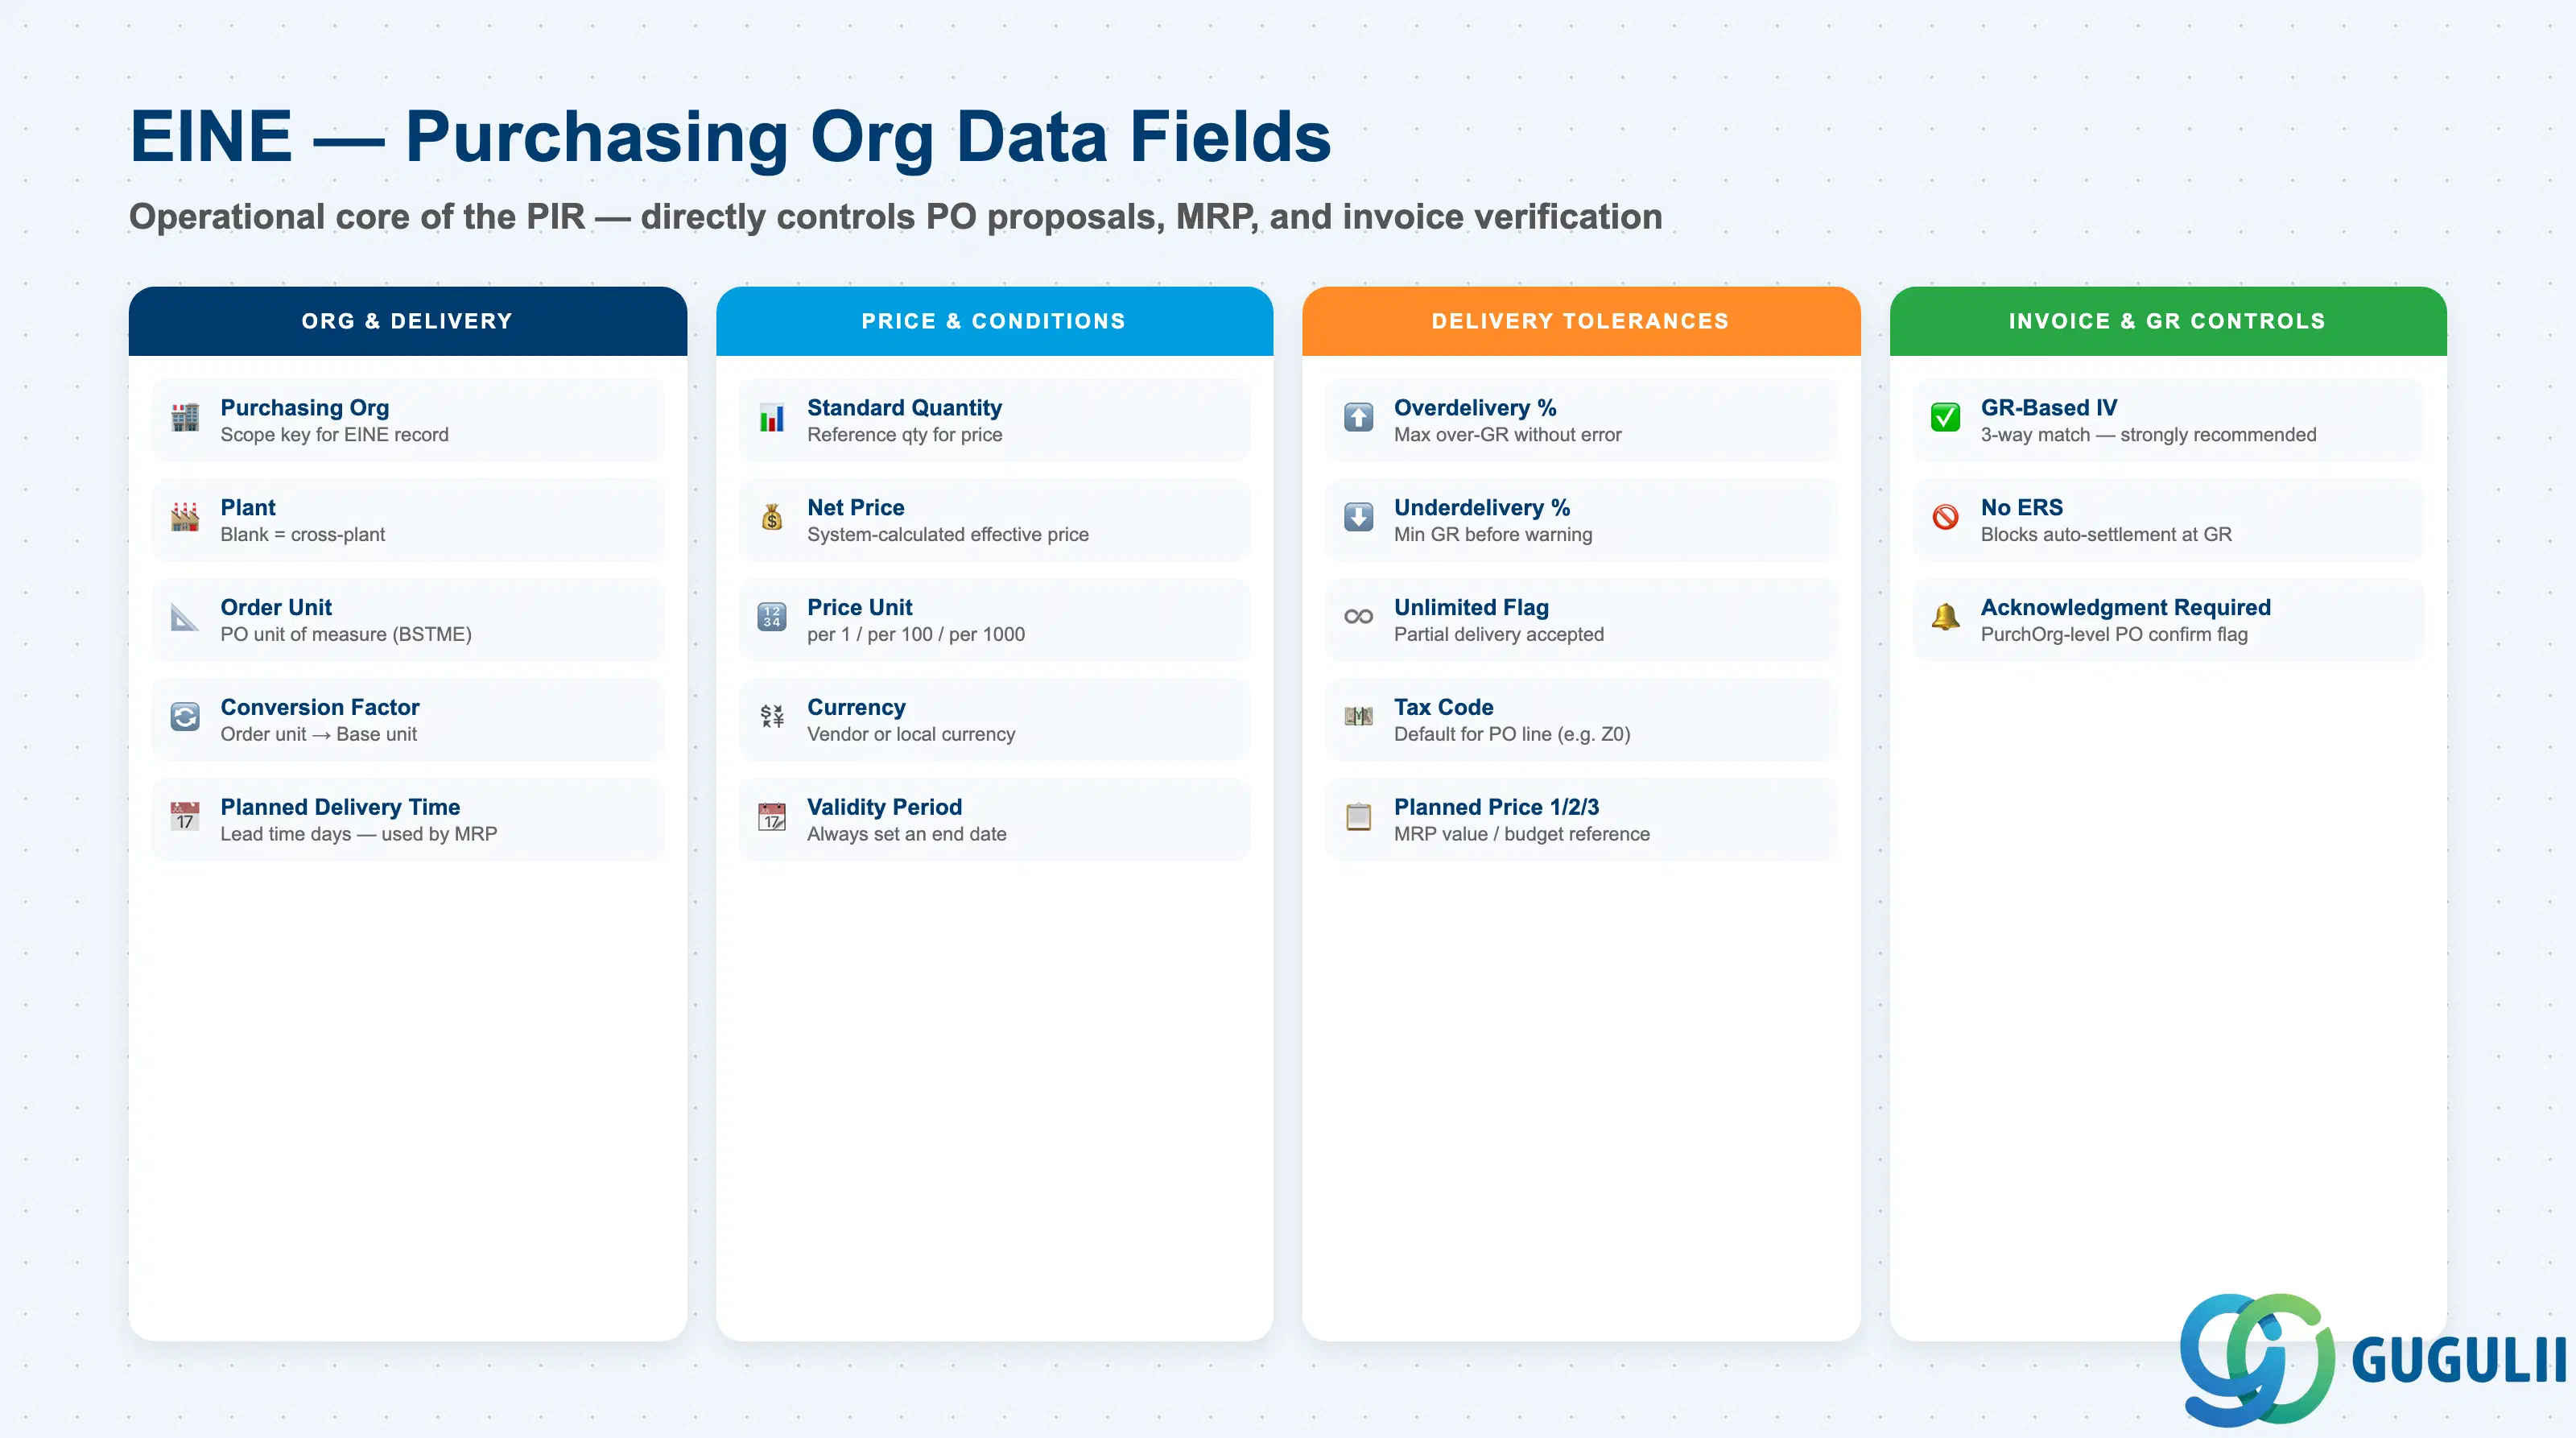Click 'Default for PO line (e.g. Z0)'

coord(1512,735)
